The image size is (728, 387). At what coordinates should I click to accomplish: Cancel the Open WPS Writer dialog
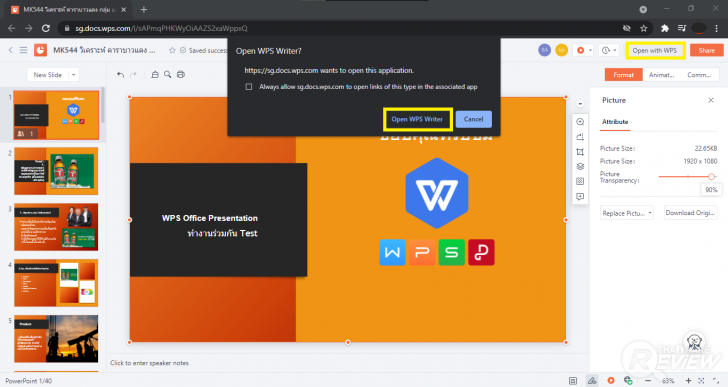coord(474,119)
